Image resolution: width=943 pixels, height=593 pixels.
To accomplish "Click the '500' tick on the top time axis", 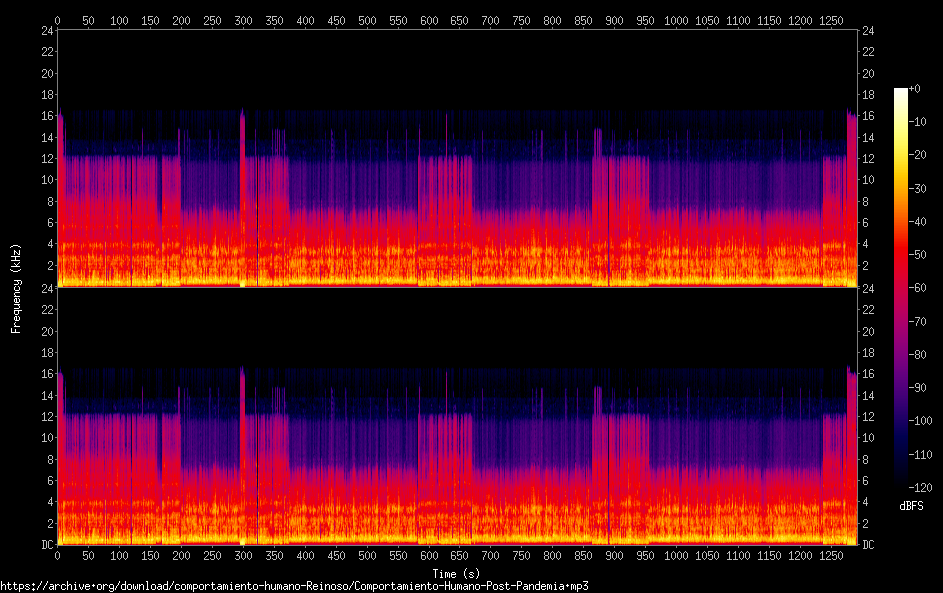I will tap(367, 20).
